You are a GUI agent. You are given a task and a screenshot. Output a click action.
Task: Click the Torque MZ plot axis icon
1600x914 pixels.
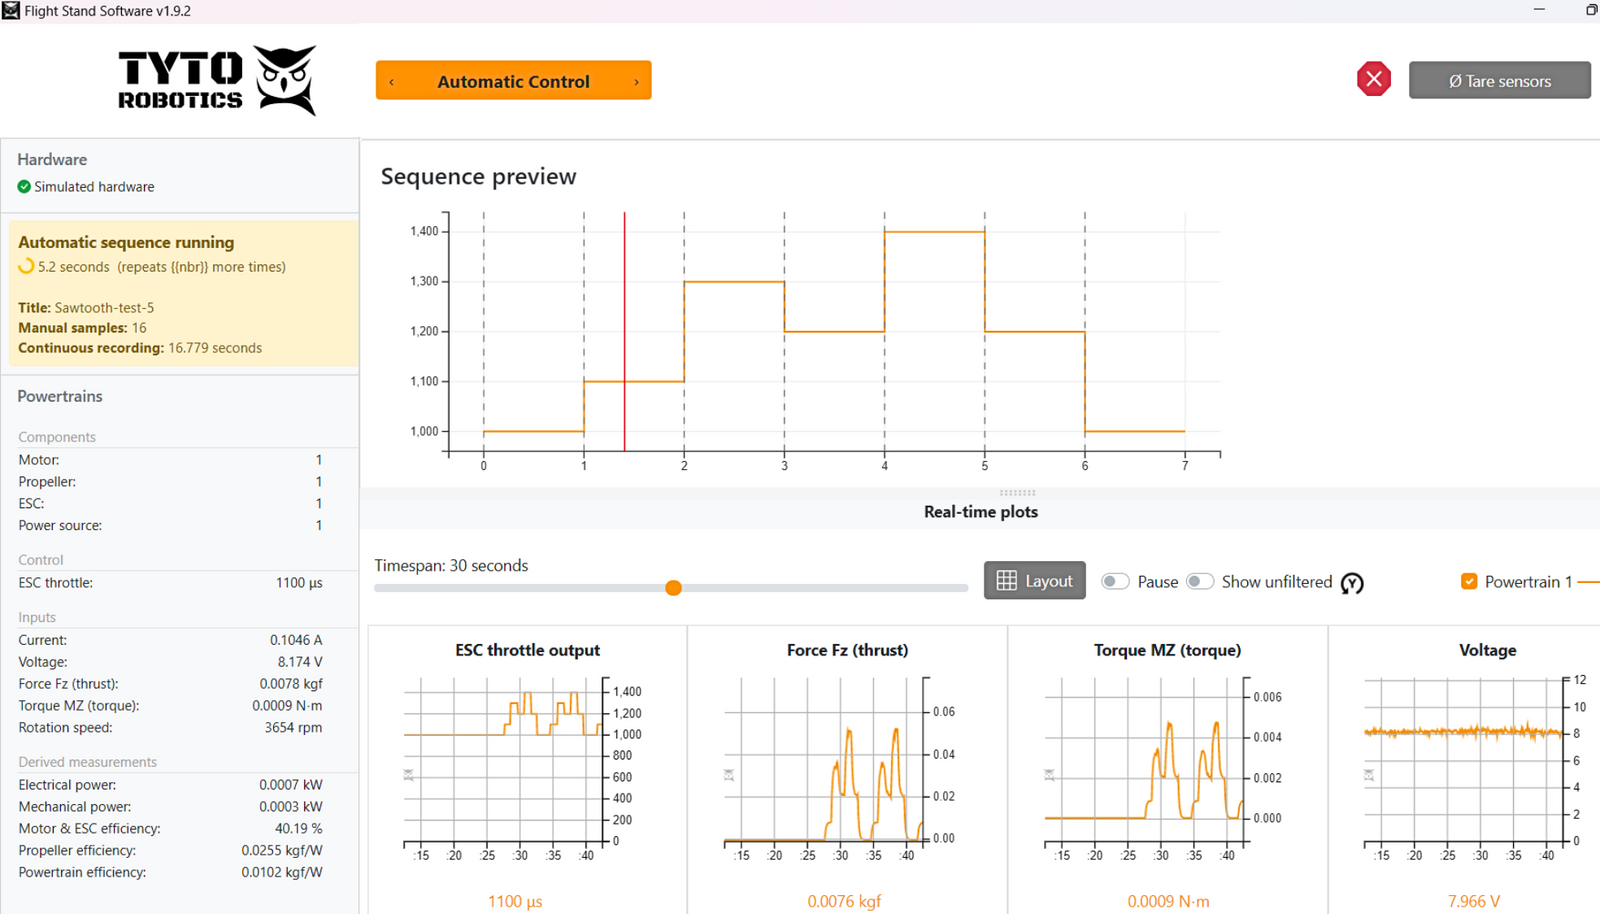(1049, 775)
